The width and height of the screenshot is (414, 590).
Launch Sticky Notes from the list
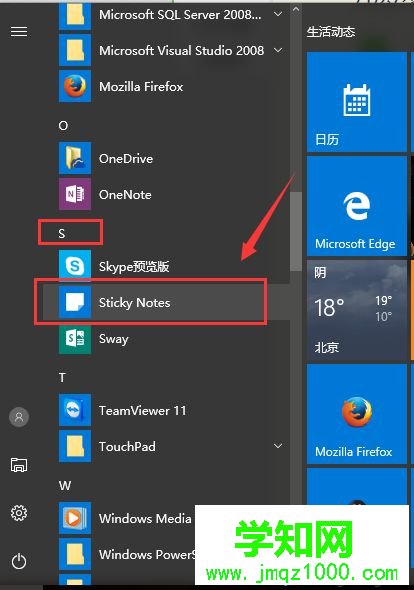pos(166,302)
